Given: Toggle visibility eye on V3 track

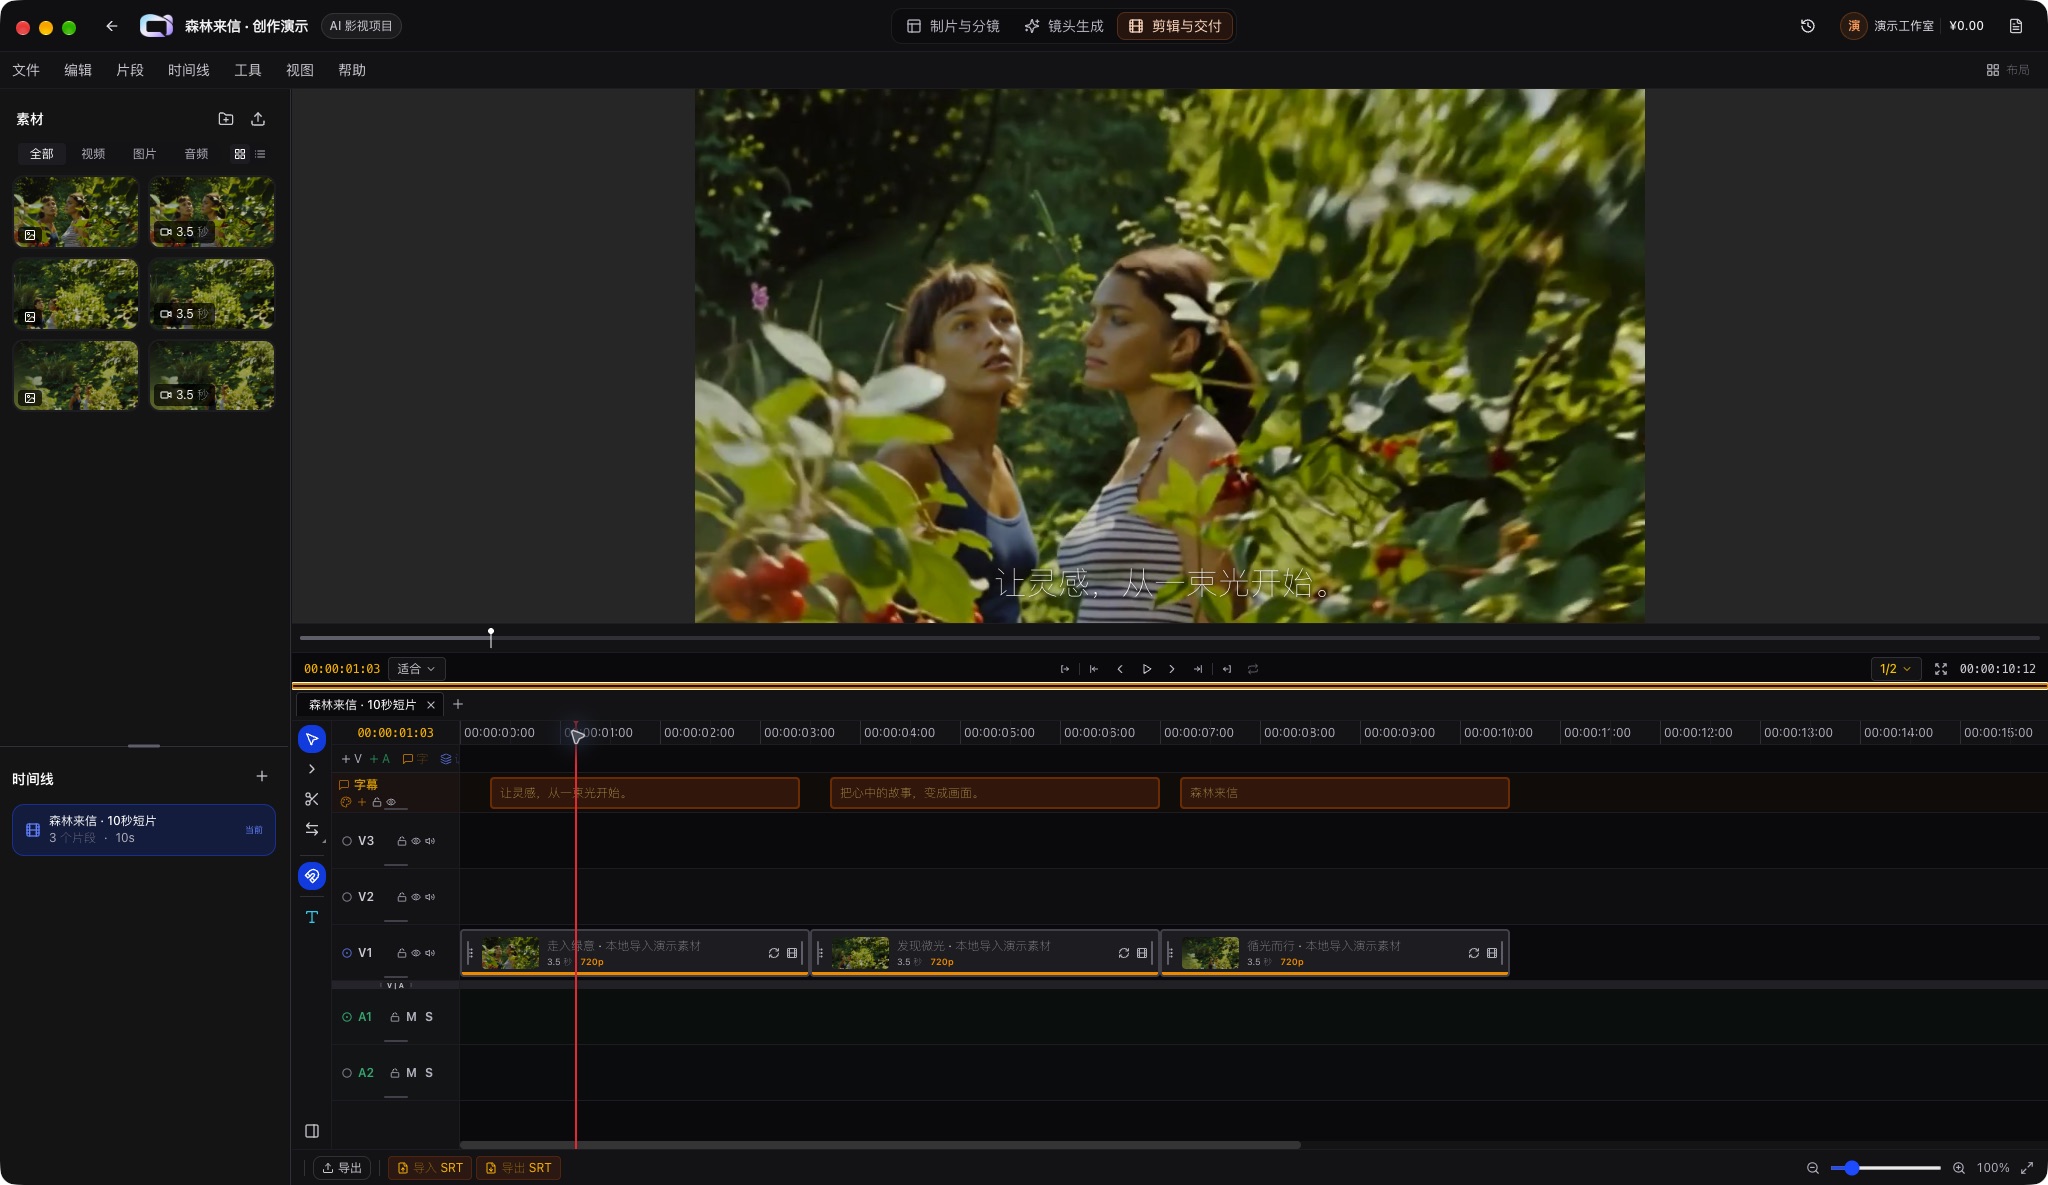Looking at the screenshot, I should [416, 841].
